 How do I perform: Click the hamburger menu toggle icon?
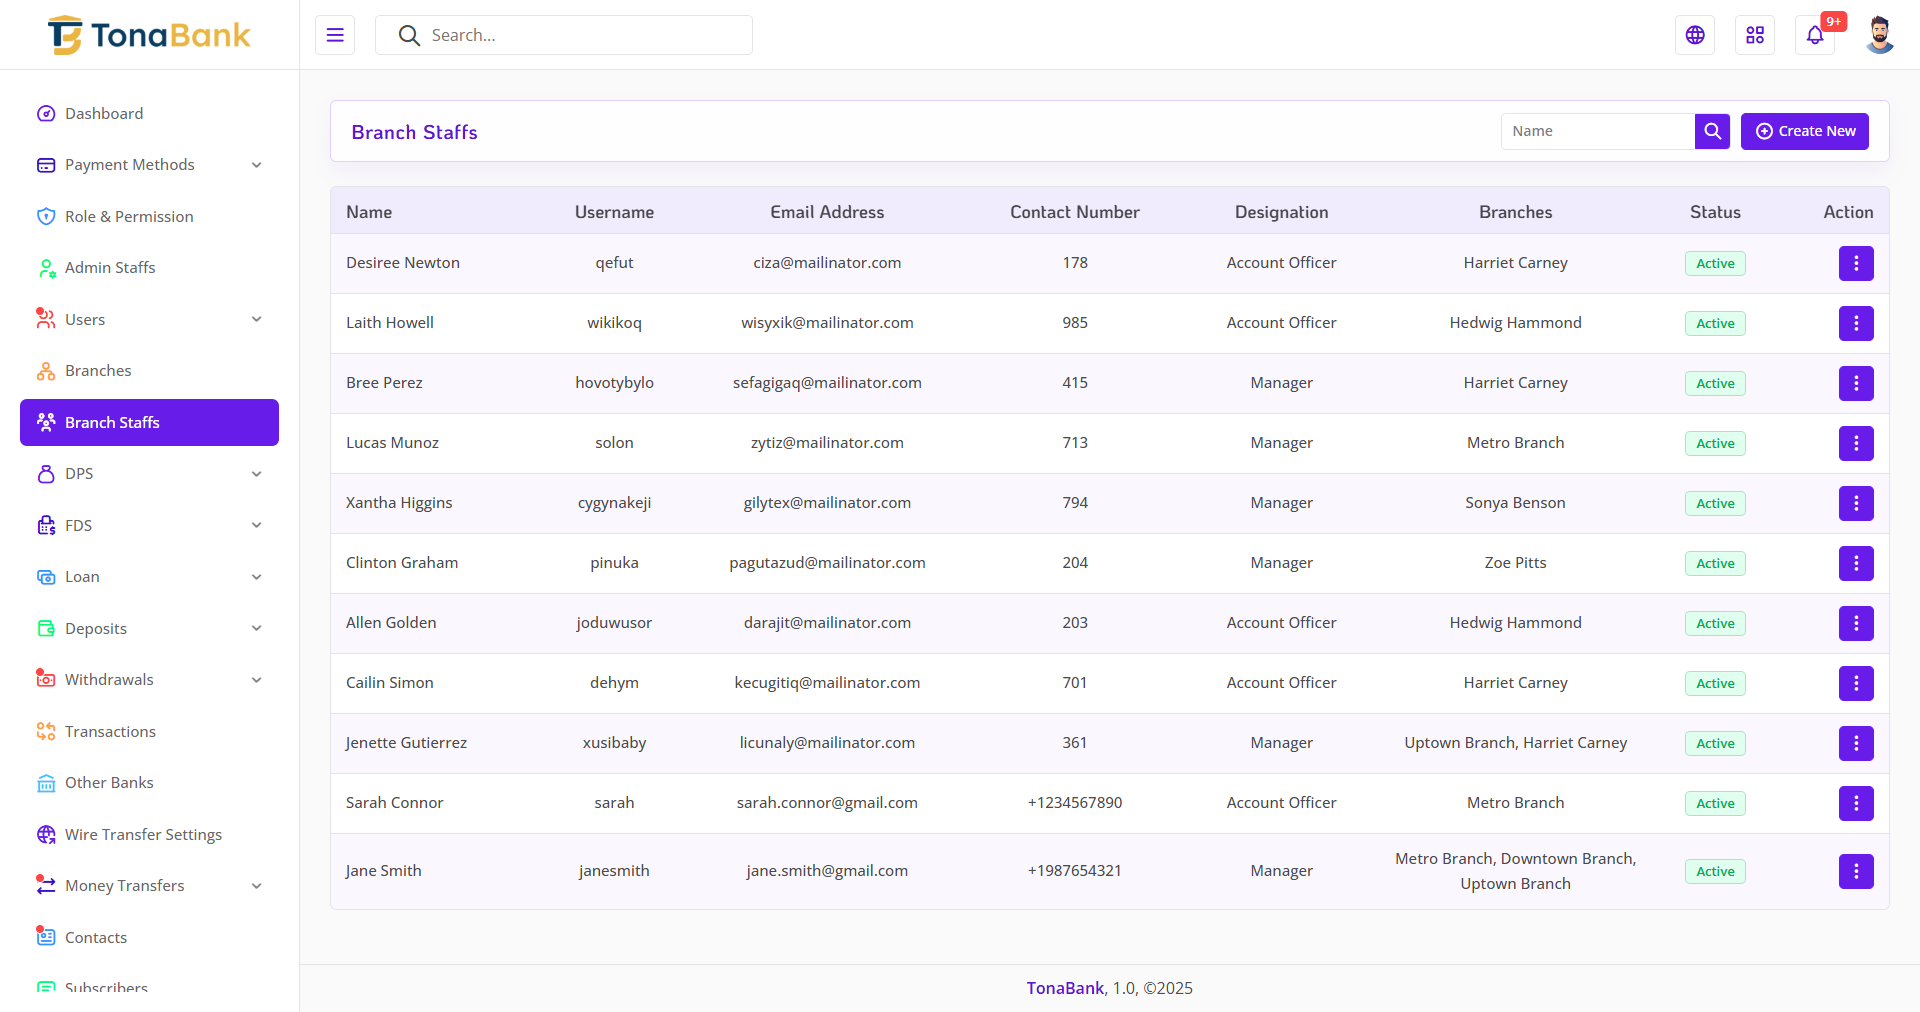335,35
